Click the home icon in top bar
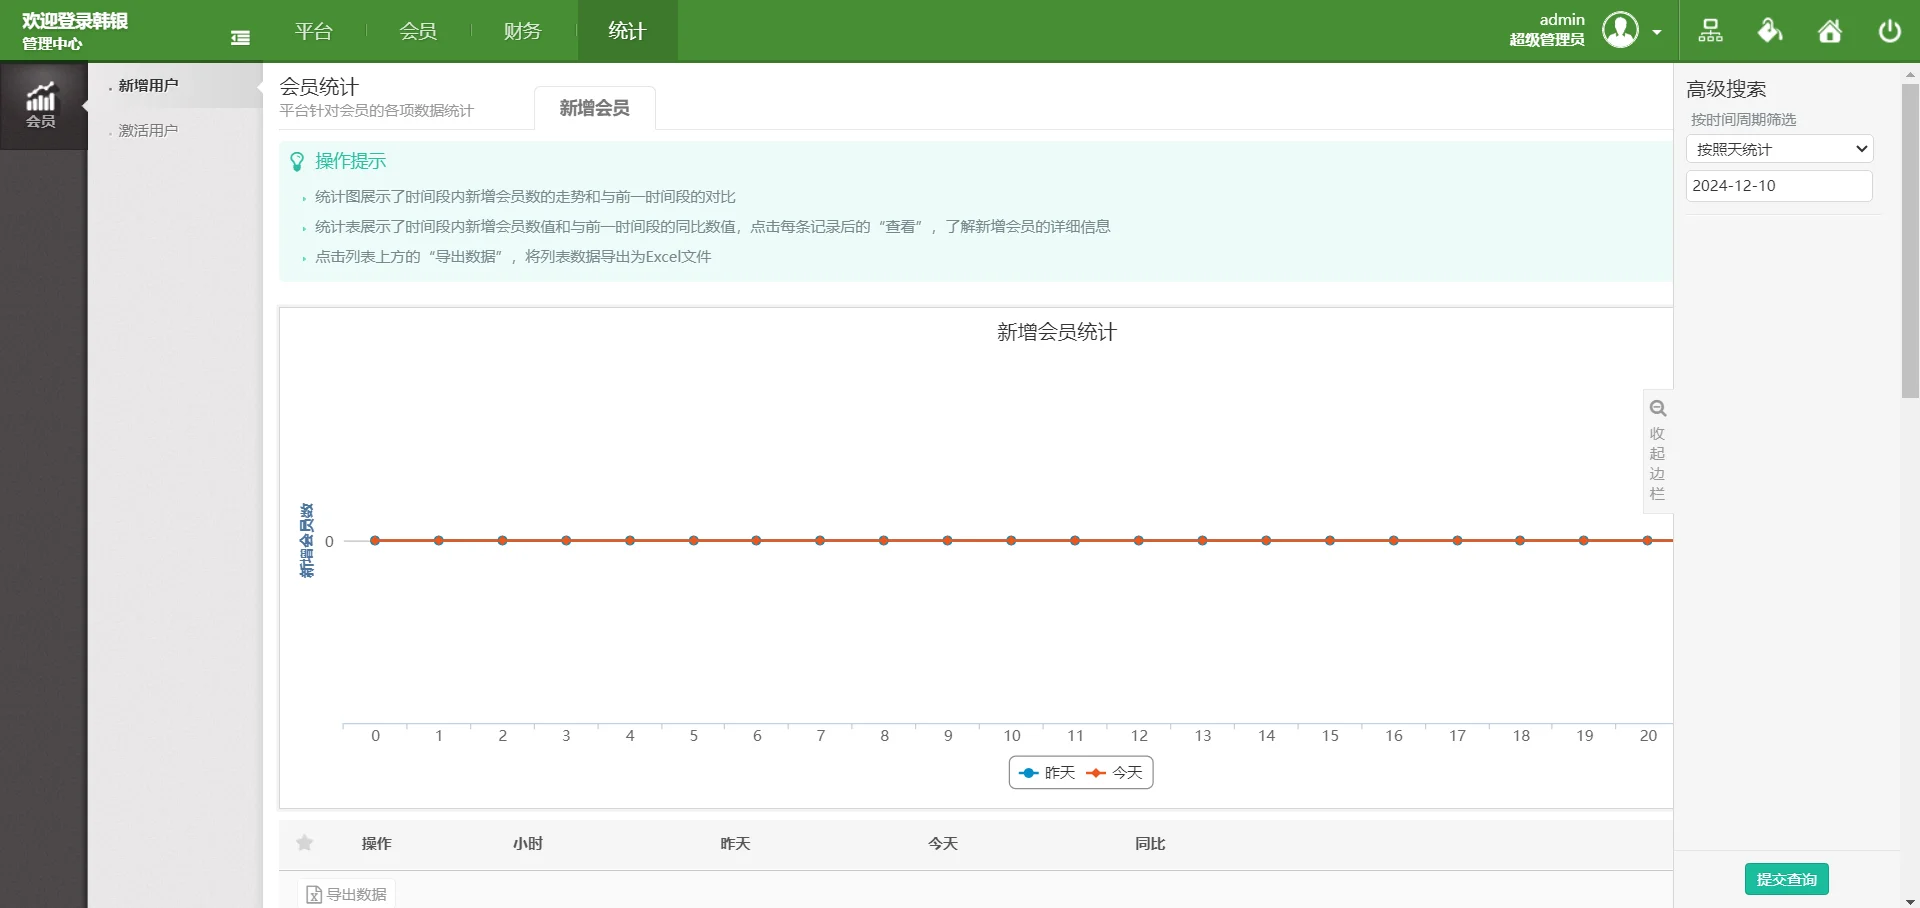Image resolution: width=1920 pixels, height=908 pixels. click(x=1829, y=30)
